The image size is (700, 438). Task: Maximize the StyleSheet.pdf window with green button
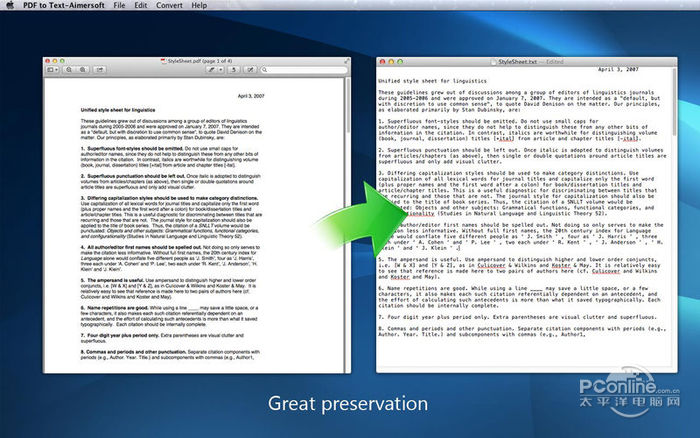(x=62, y=61)
